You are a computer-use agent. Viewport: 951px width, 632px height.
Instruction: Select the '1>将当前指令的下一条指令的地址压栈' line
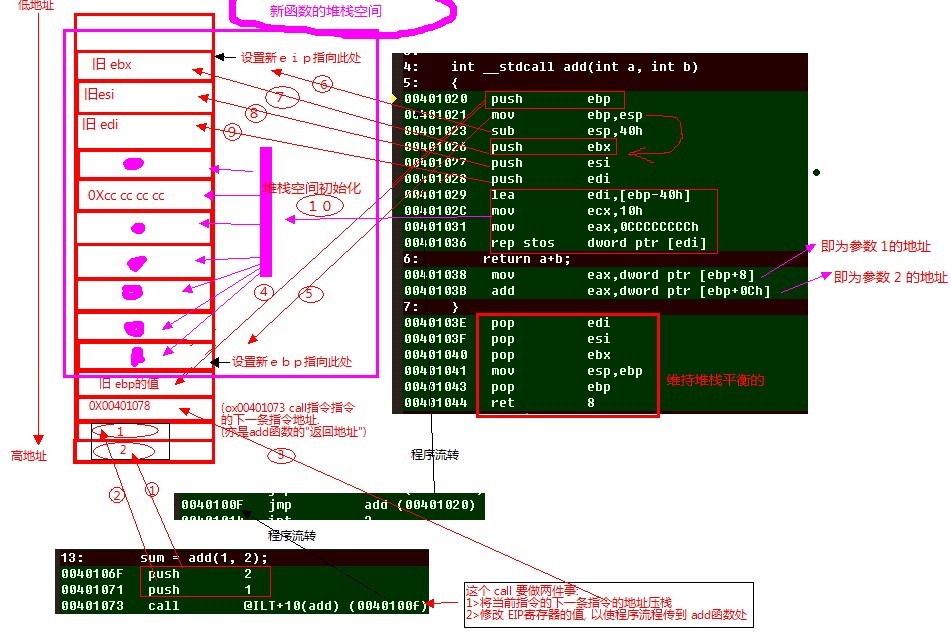coord(569,602)
